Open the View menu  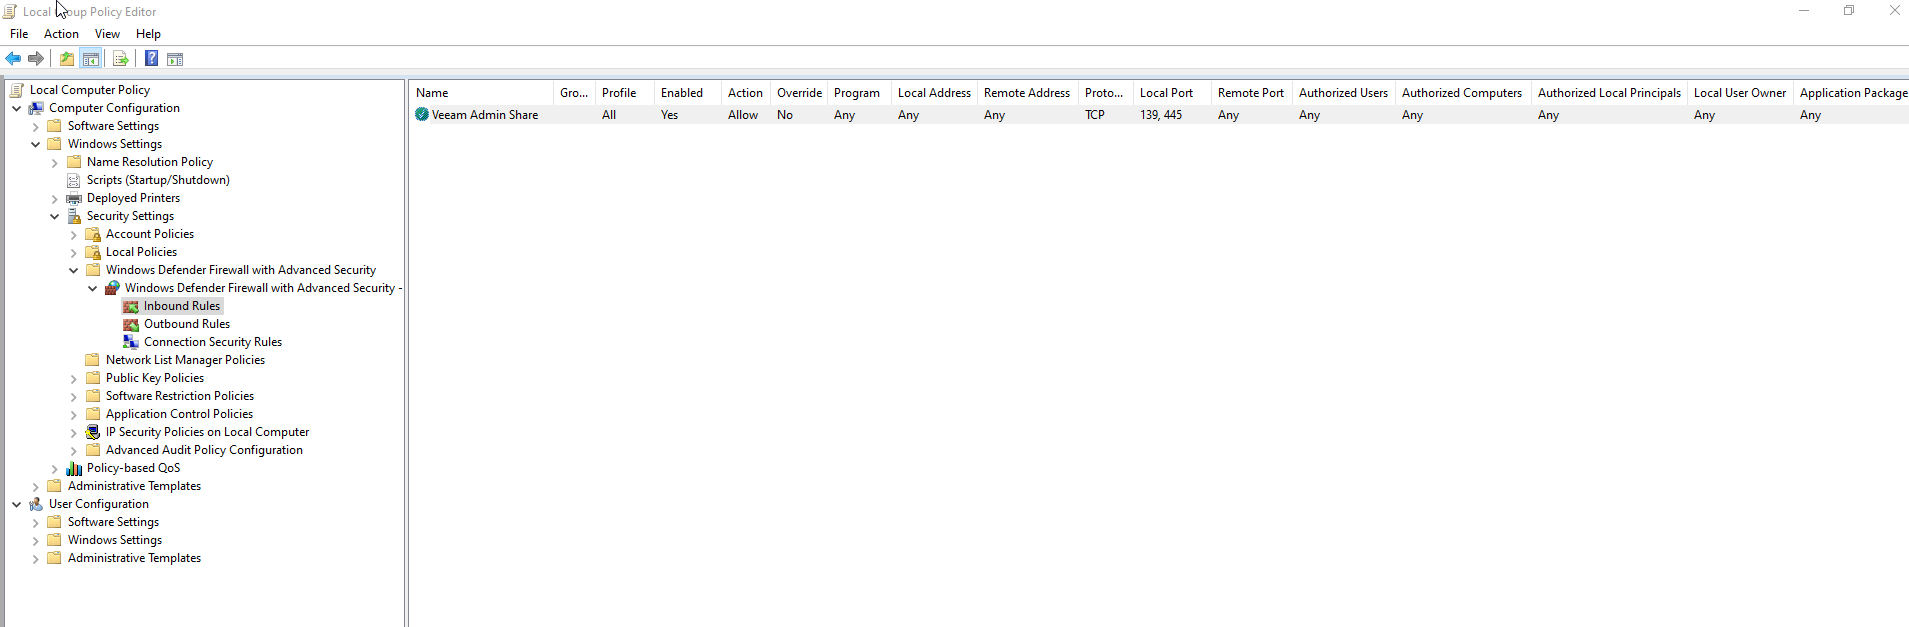click(x=107, y=34)
